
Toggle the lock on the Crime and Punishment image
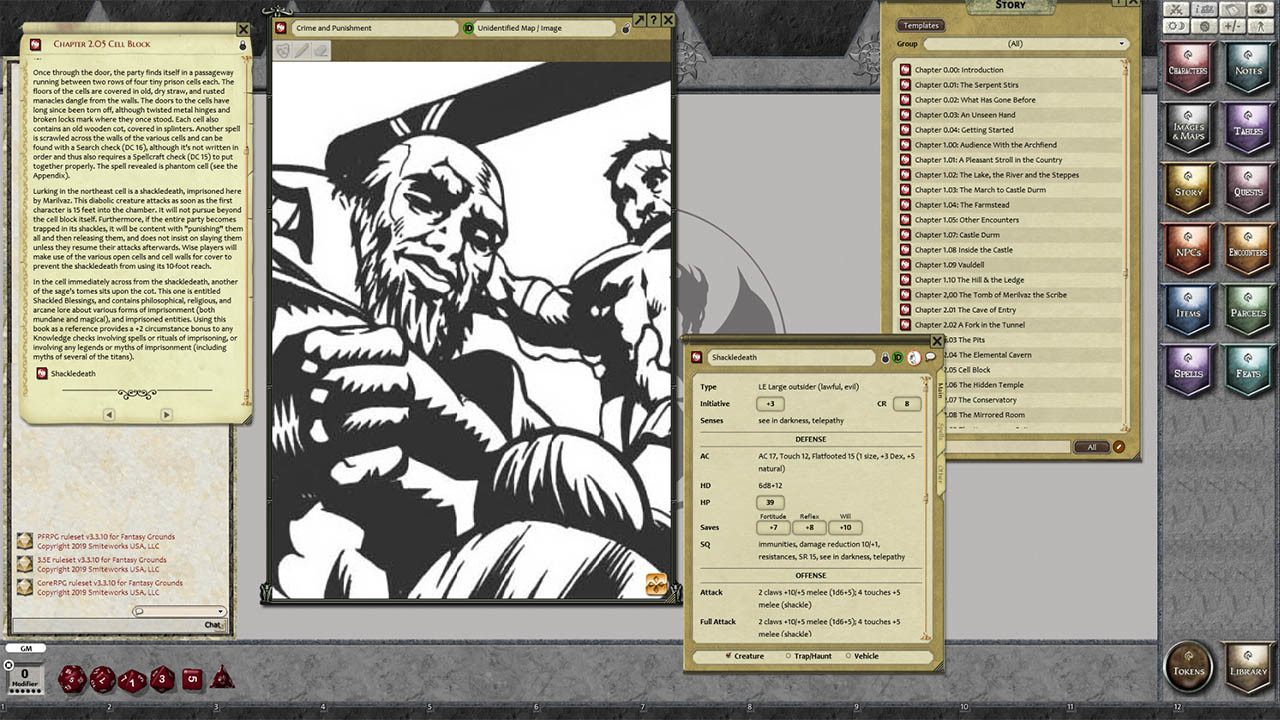[624, 29]
